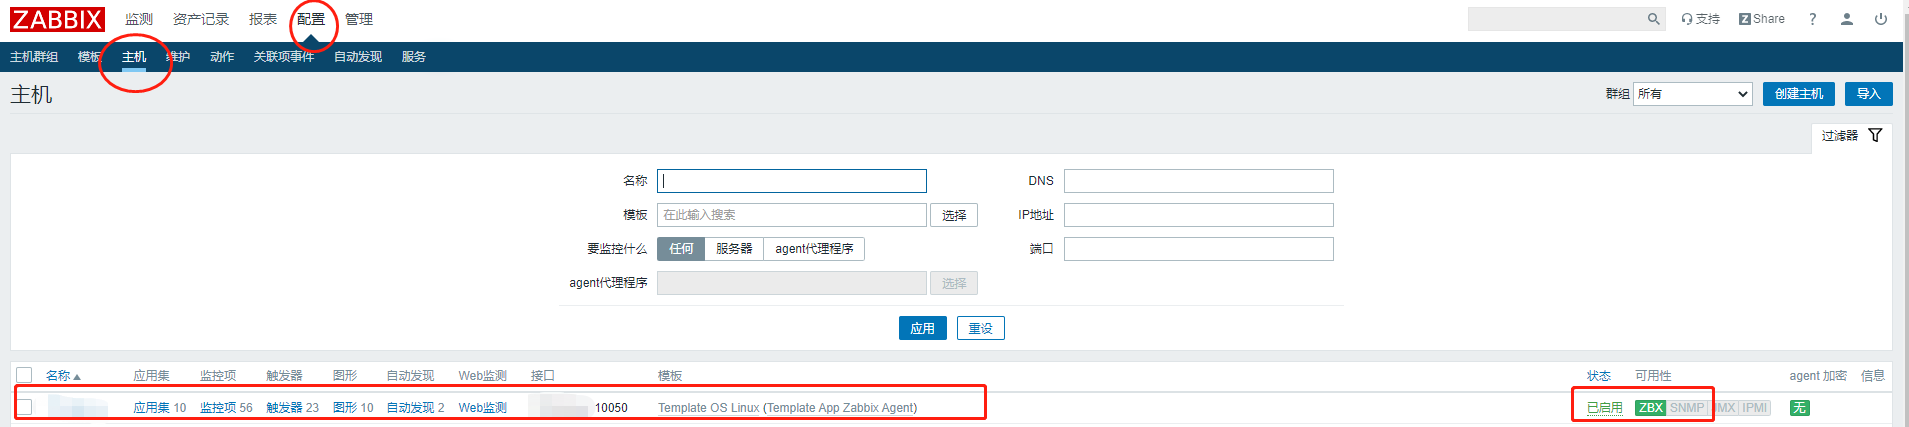Click the logout power icon
This screenshot has width=1909, height=427.
point(1881,19)
